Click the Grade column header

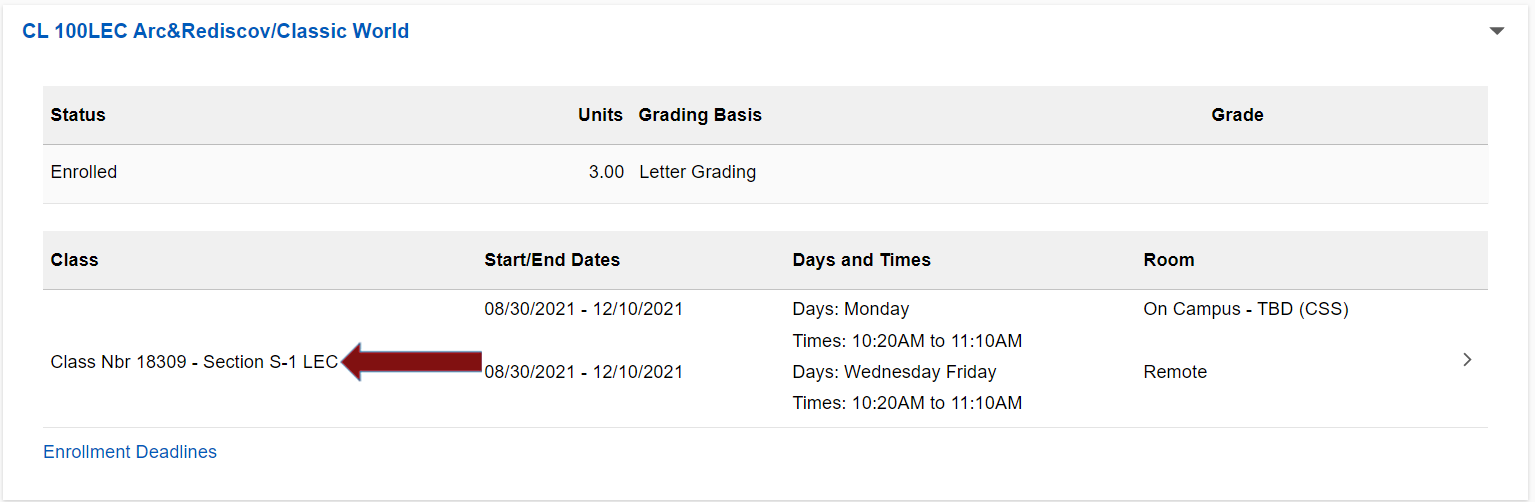click(x=1237, y=115)
